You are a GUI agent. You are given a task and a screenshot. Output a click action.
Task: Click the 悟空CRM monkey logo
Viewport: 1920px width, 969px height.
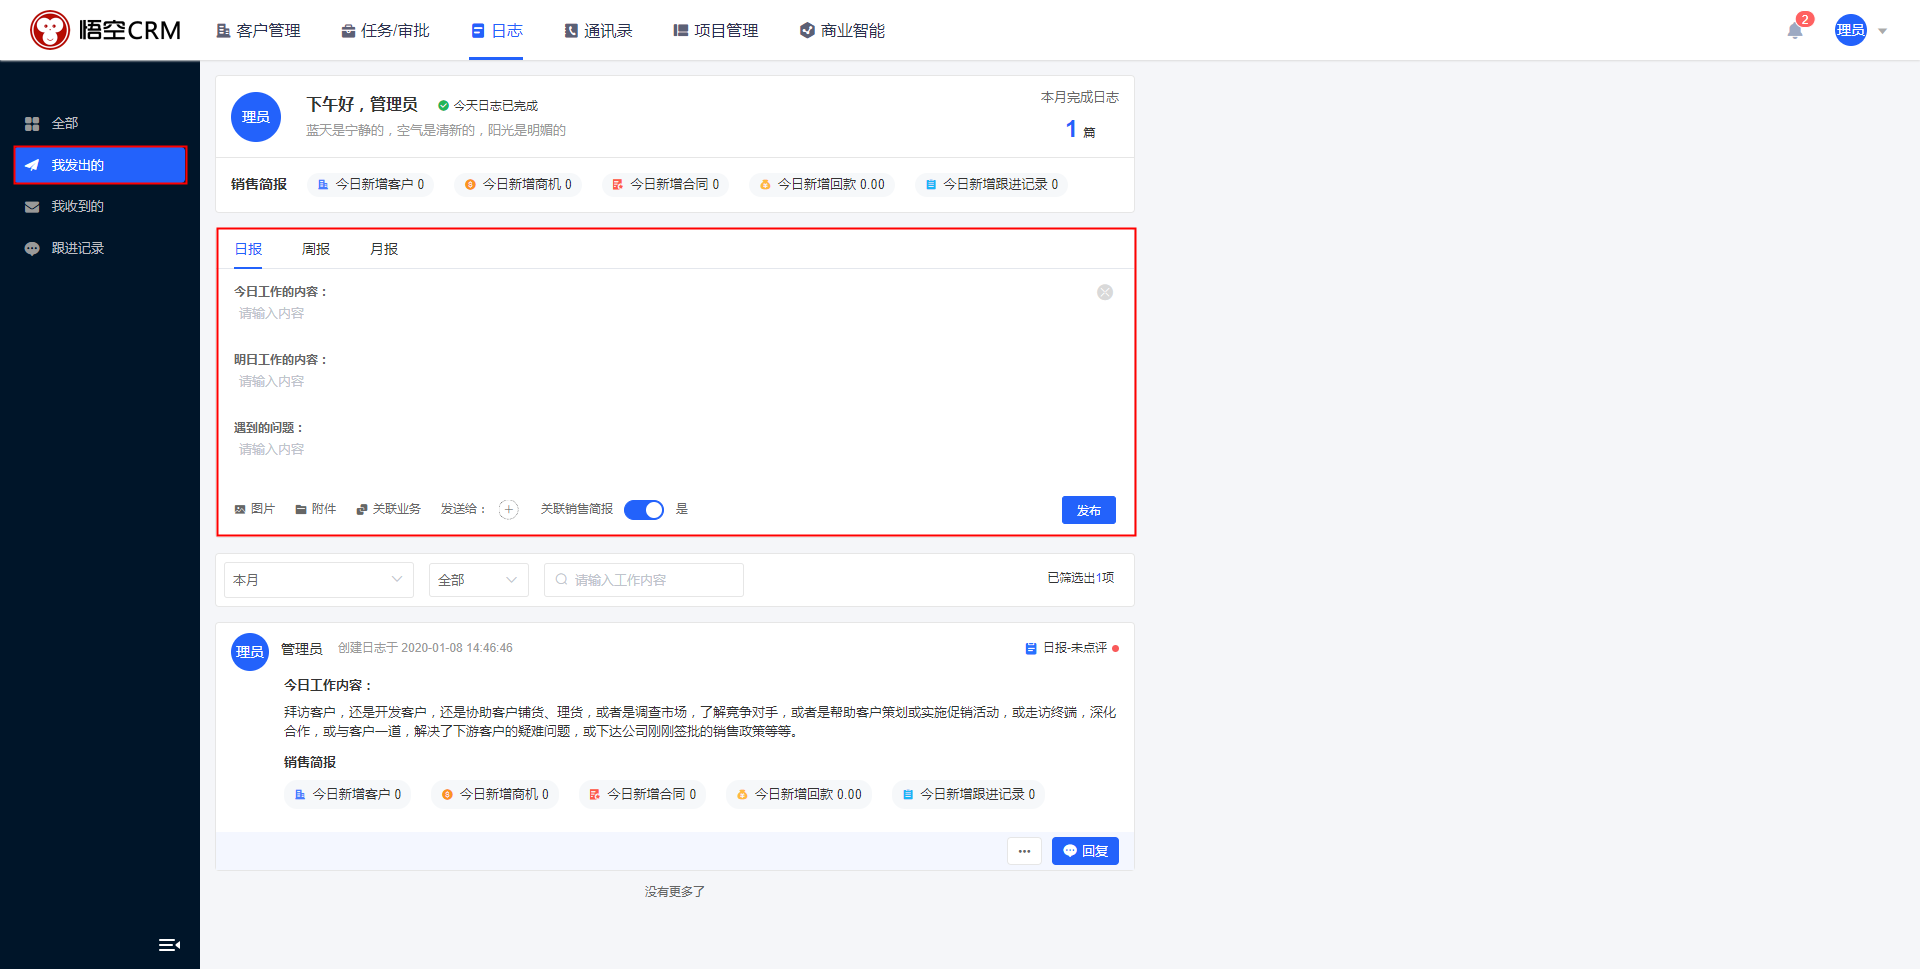pos(105,30)
